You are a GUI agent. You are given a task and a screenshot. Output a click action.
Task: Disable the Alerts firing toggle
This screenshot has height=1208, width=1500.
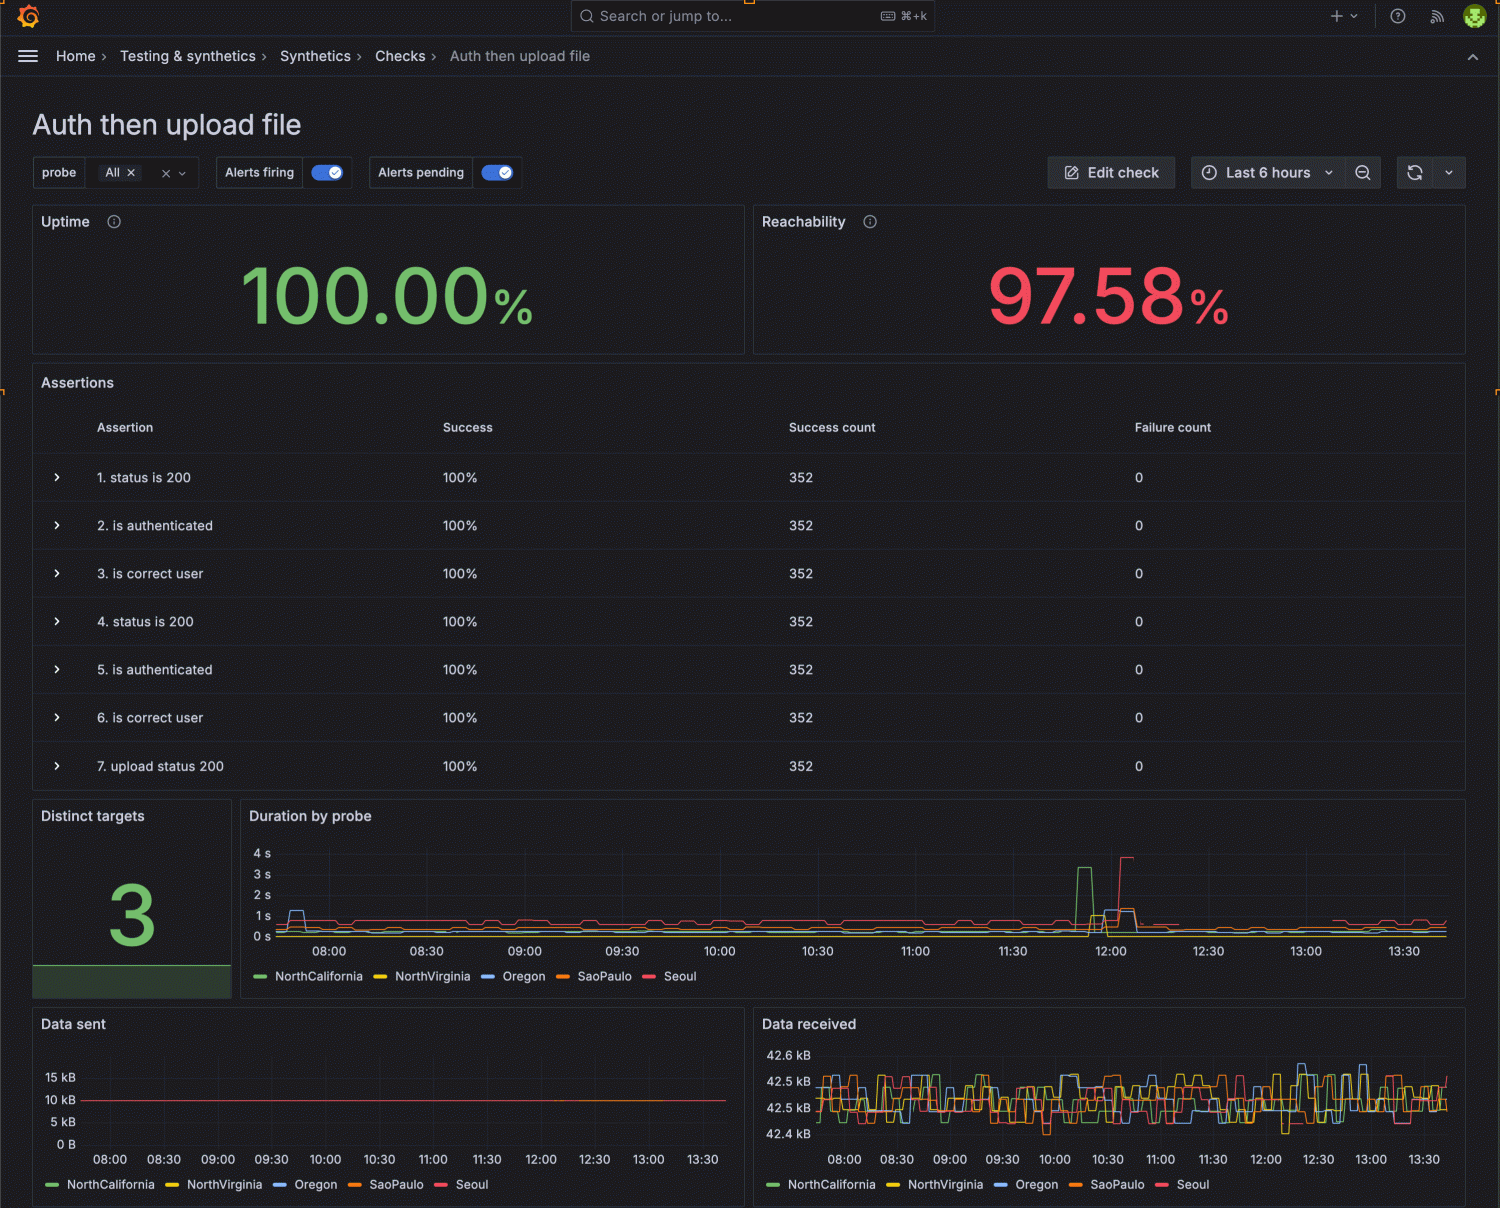[x=328, y=172]
